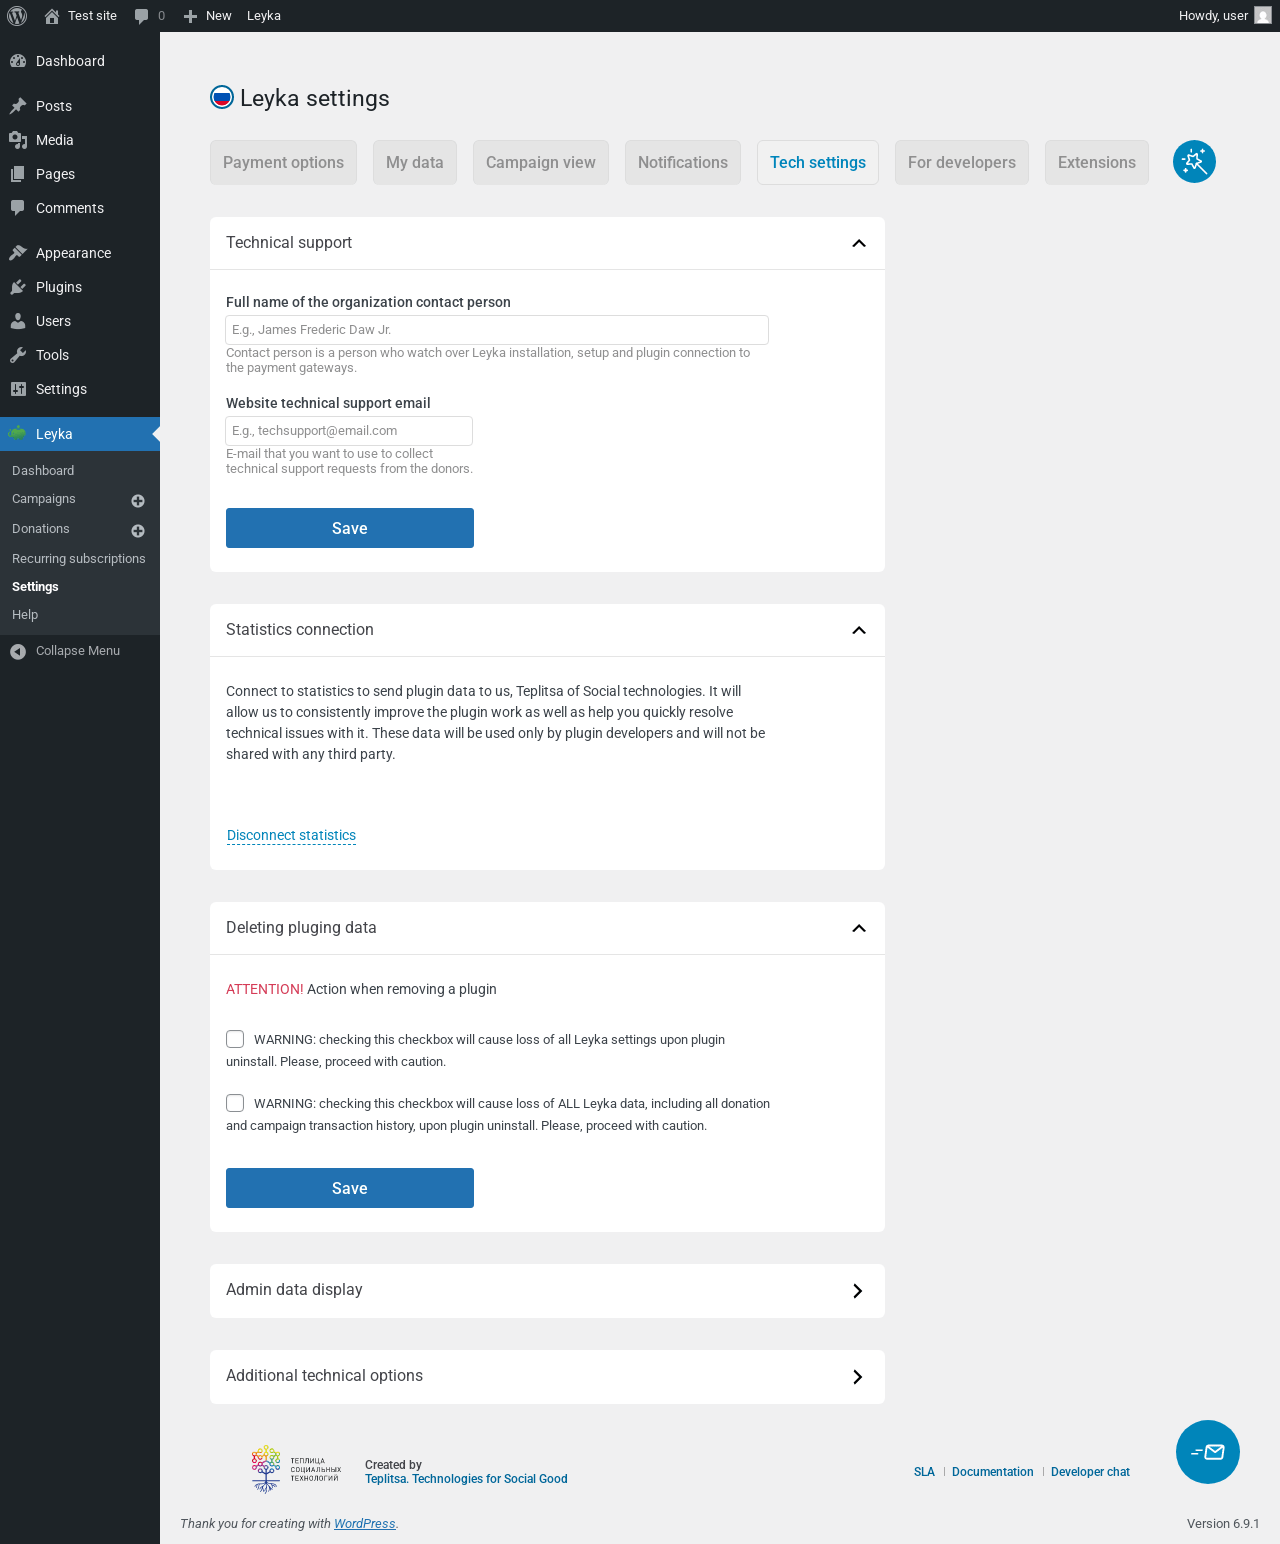Add new campaign with the plus icon

(138, 501)
